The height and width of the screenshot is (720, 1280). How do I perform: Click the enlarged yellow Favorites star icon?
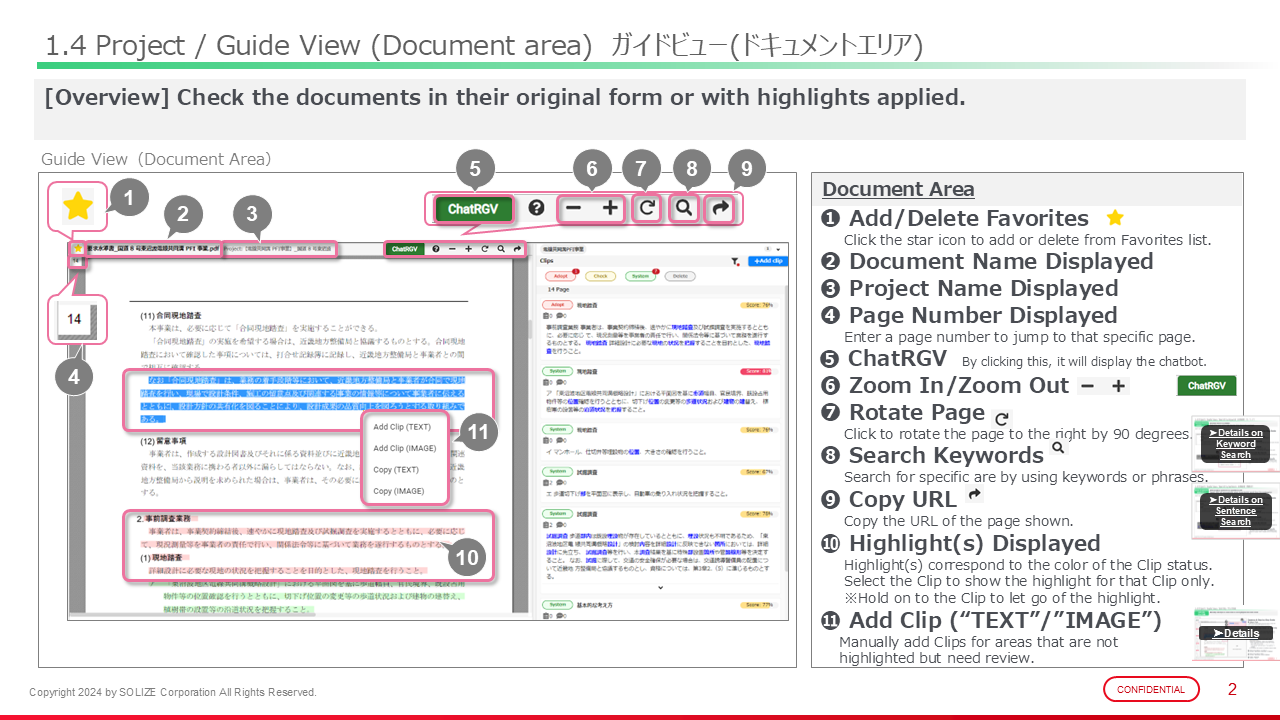pos(78,206)
